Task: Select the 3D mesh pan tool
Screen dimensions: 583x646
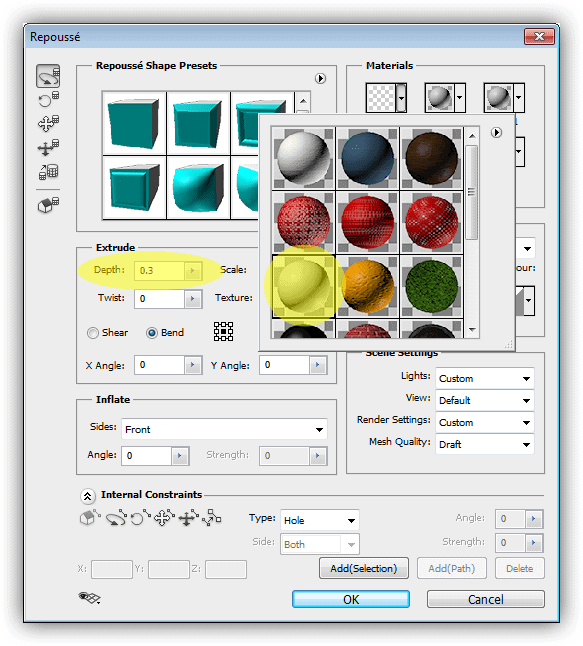Action: pos(48,123)
